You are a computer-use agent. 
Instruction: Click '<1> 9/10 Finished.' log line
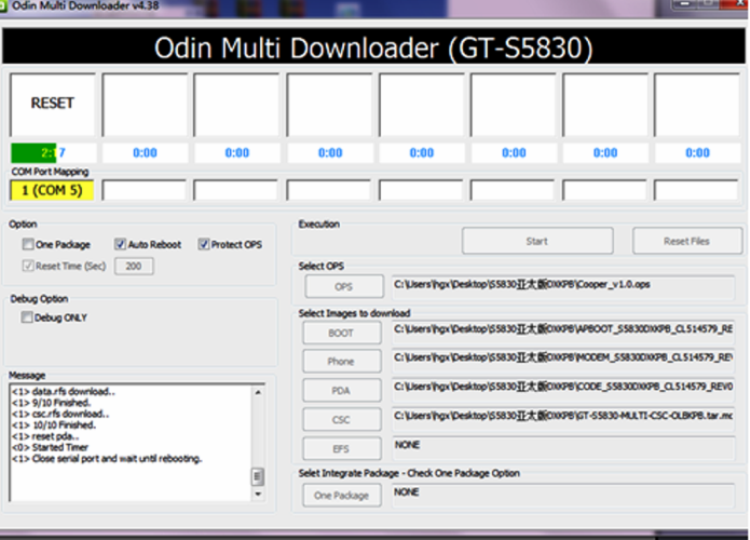pyautogui.click(x=51, y=402)
